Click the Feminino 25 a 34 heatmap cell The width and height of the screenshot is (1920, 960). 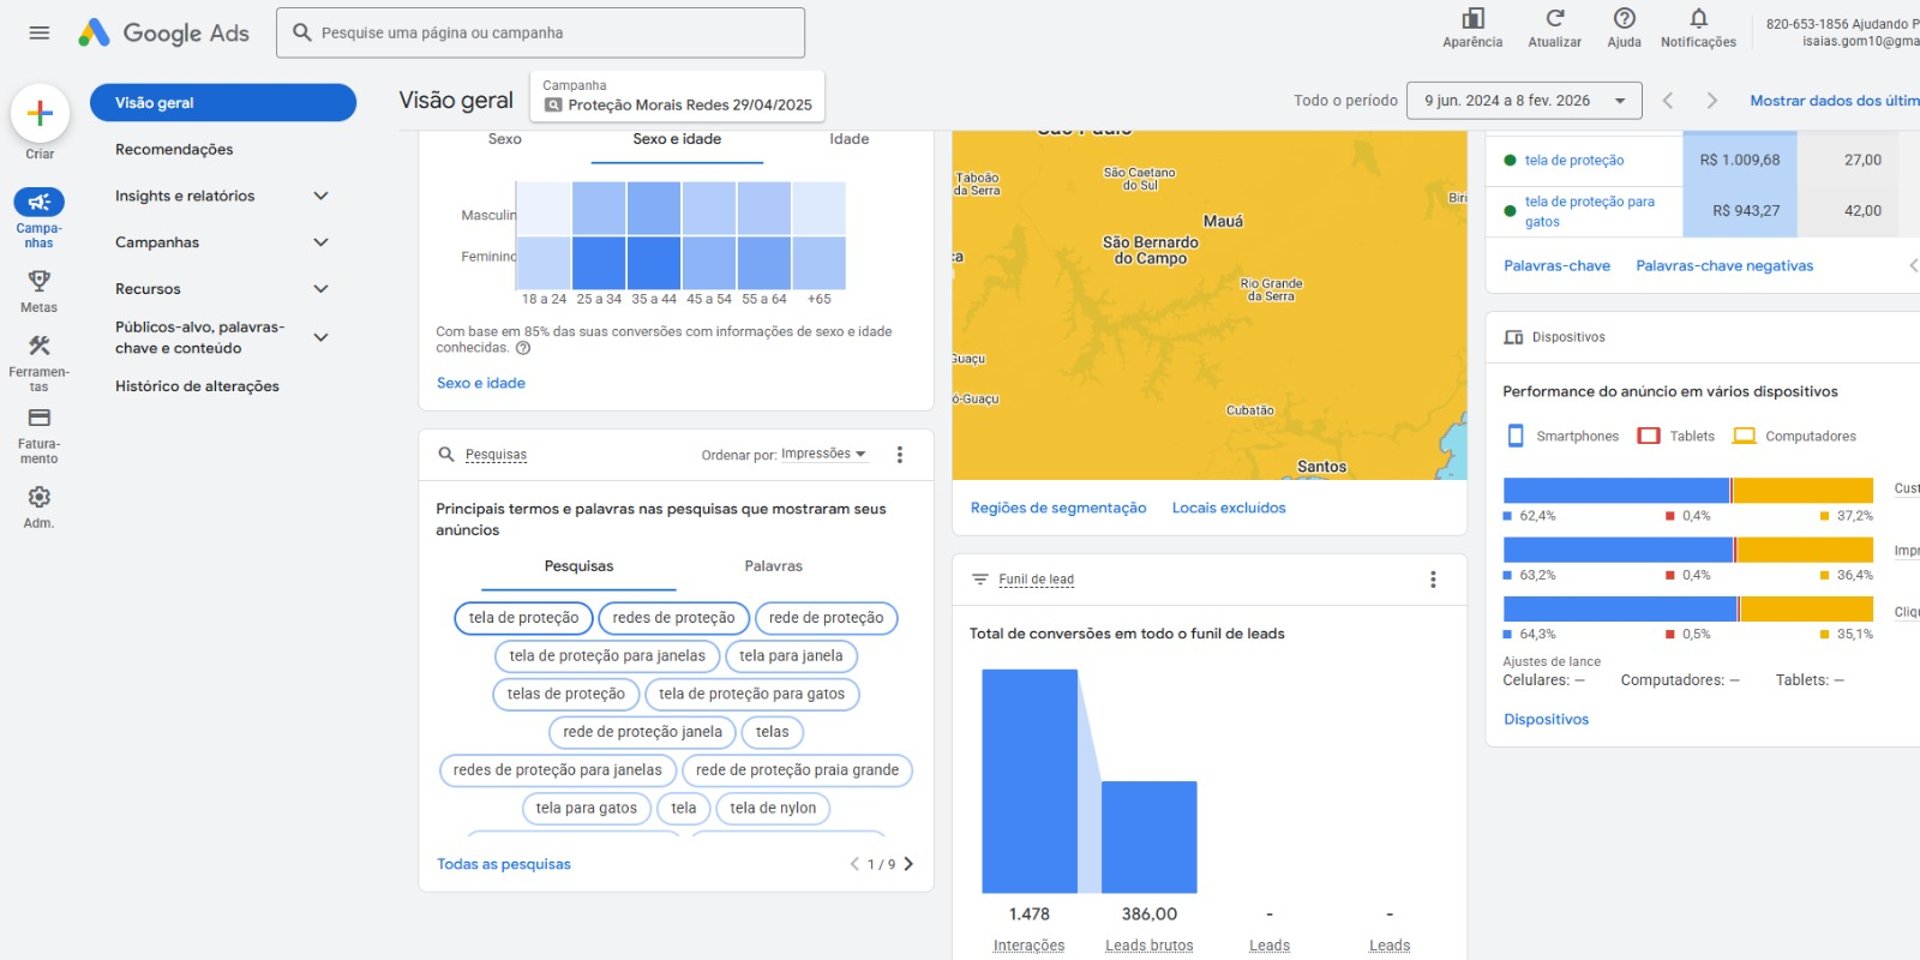pos(599,263)
